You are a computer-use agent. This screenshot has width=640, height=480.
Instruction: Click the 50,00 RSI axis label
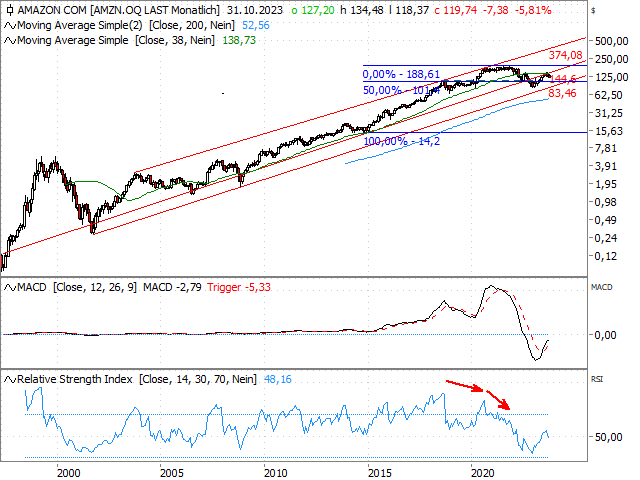pyautogui.click(x=609, y=438)
